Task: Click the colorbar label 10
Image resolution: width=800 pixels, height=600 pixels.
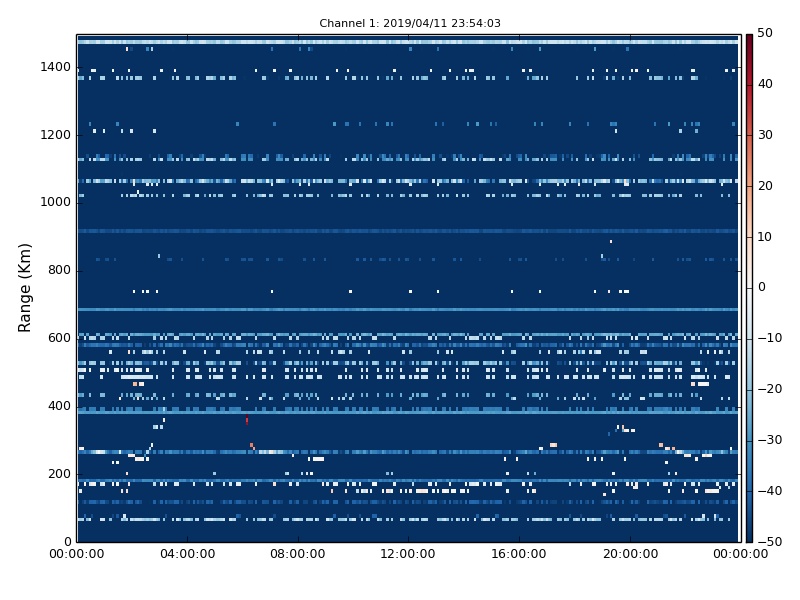Action: [765, 237]
